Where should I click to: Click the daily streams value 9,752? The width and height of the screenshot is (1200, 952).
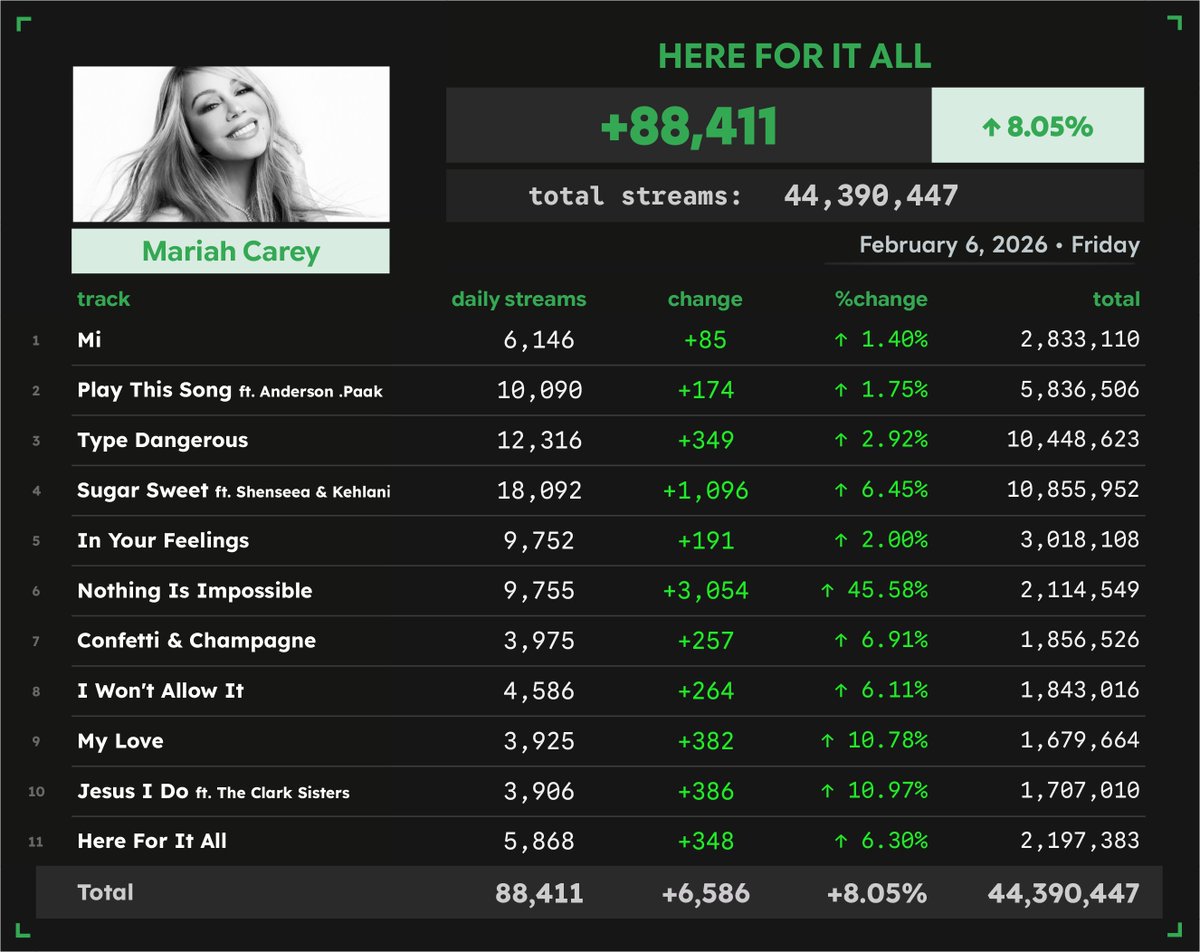pyautogui.click(x=540, y=540)
